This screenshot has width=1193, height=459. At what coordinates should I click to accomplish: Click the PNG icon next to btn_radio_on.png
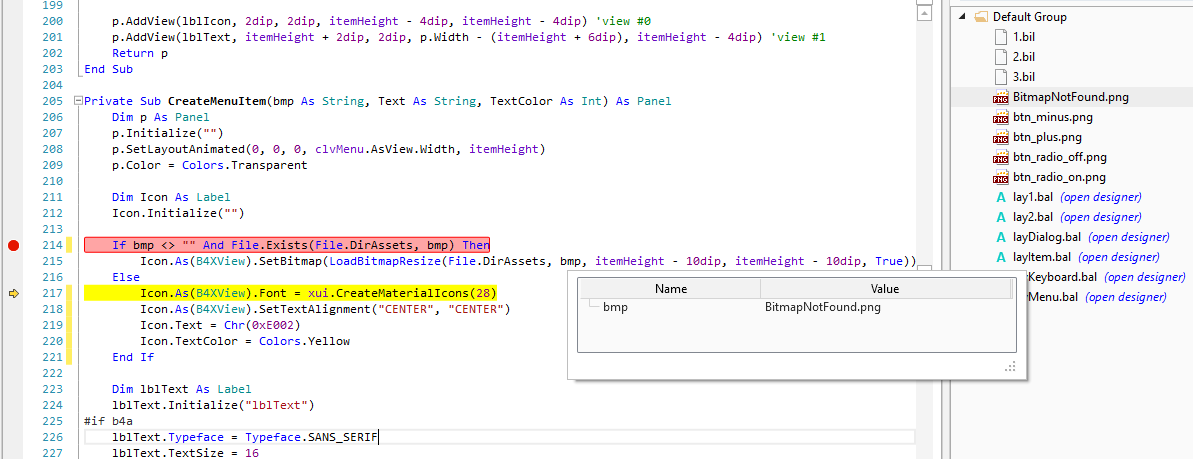click(x=1001, y=177)
